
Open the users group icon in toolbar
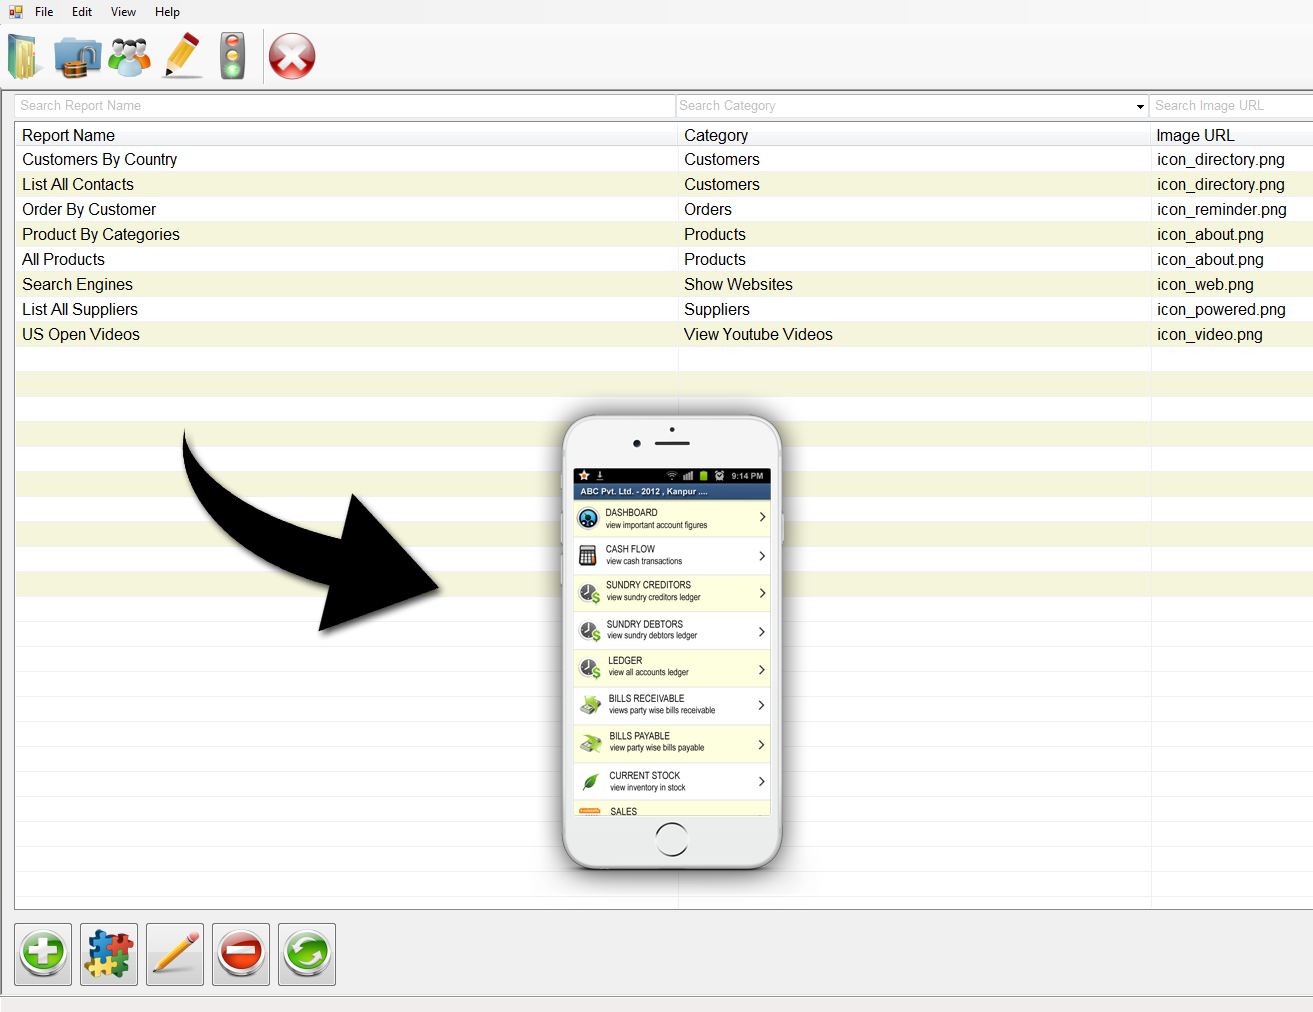coord(130,57)
